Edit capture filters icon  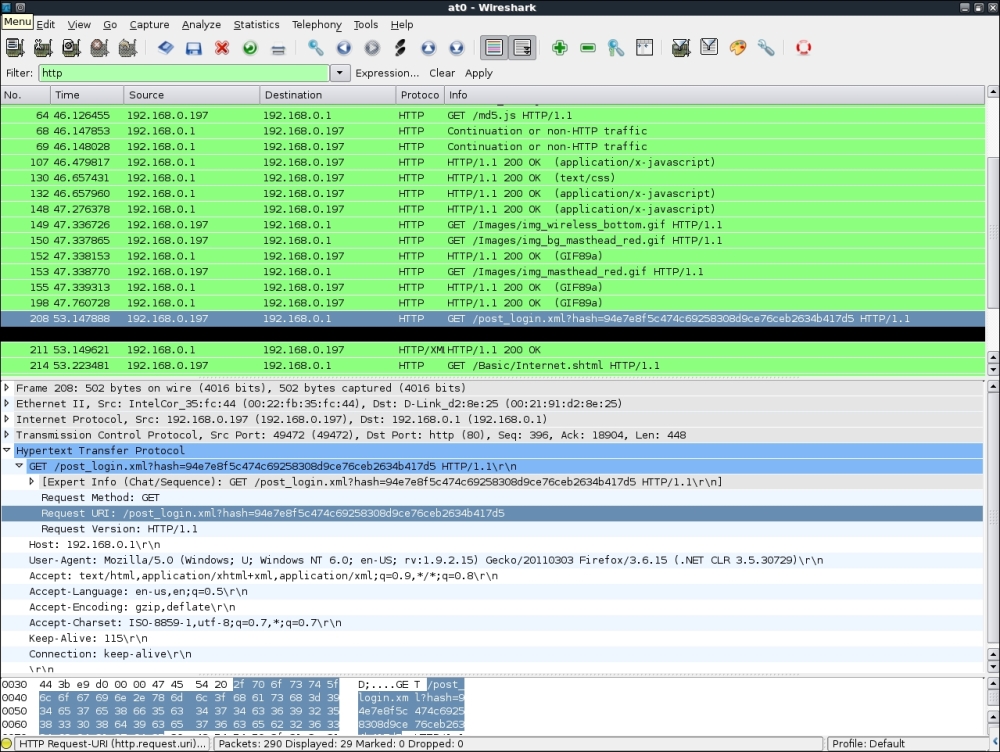pyautogui.click(x=681, y=48)
